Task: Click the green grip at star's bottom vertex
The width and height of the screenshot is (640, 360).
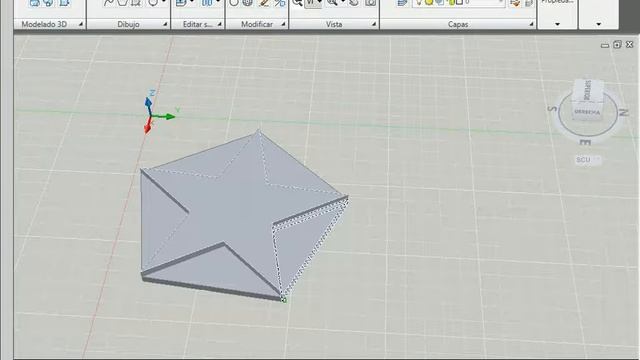Action: [x=284, y=300]
